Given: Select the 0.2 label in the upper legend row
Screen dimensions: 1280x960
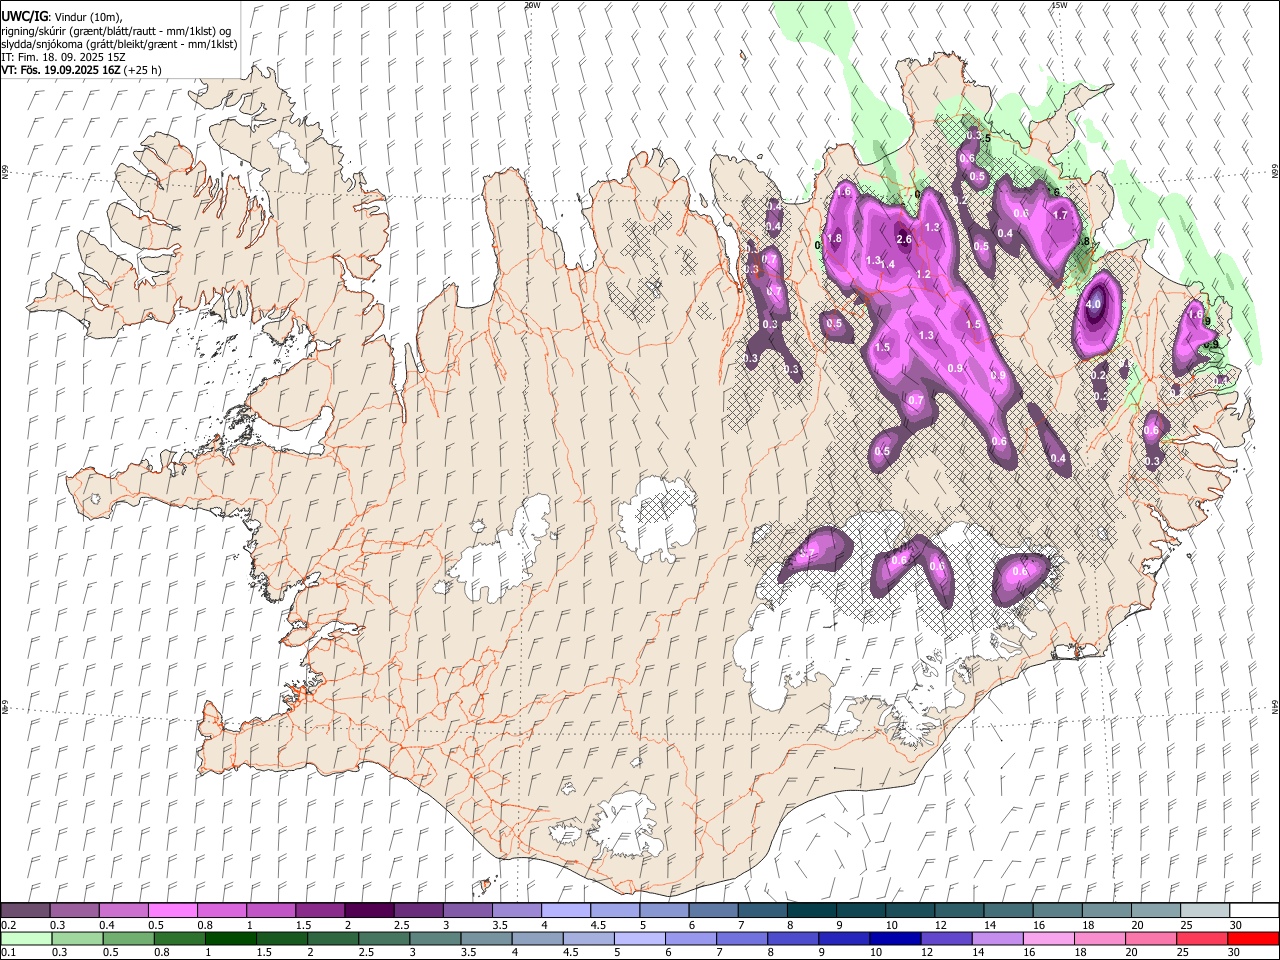Looking at the screenshot, I should 9,925.
